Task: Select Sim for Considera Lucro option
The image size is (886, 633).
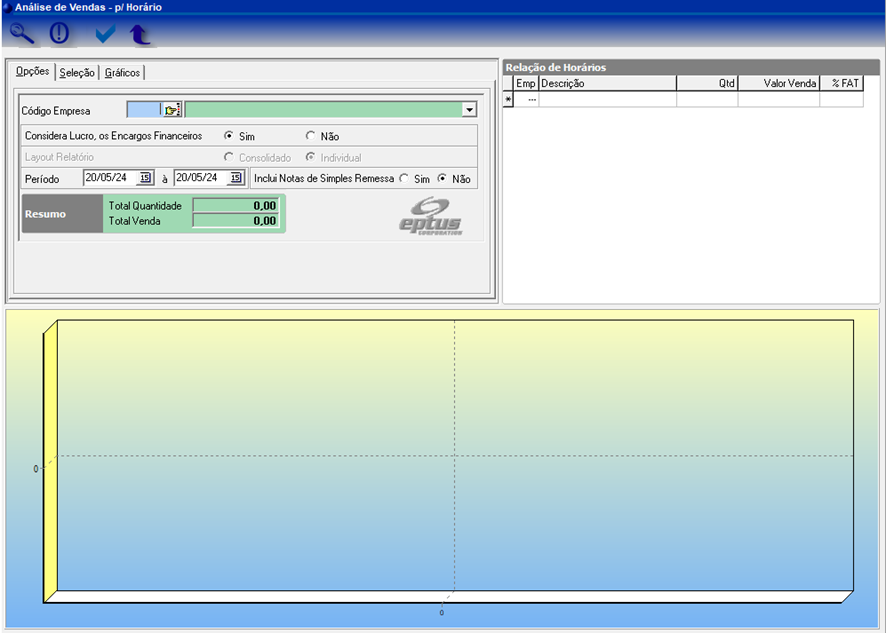Action: (230, 136)
